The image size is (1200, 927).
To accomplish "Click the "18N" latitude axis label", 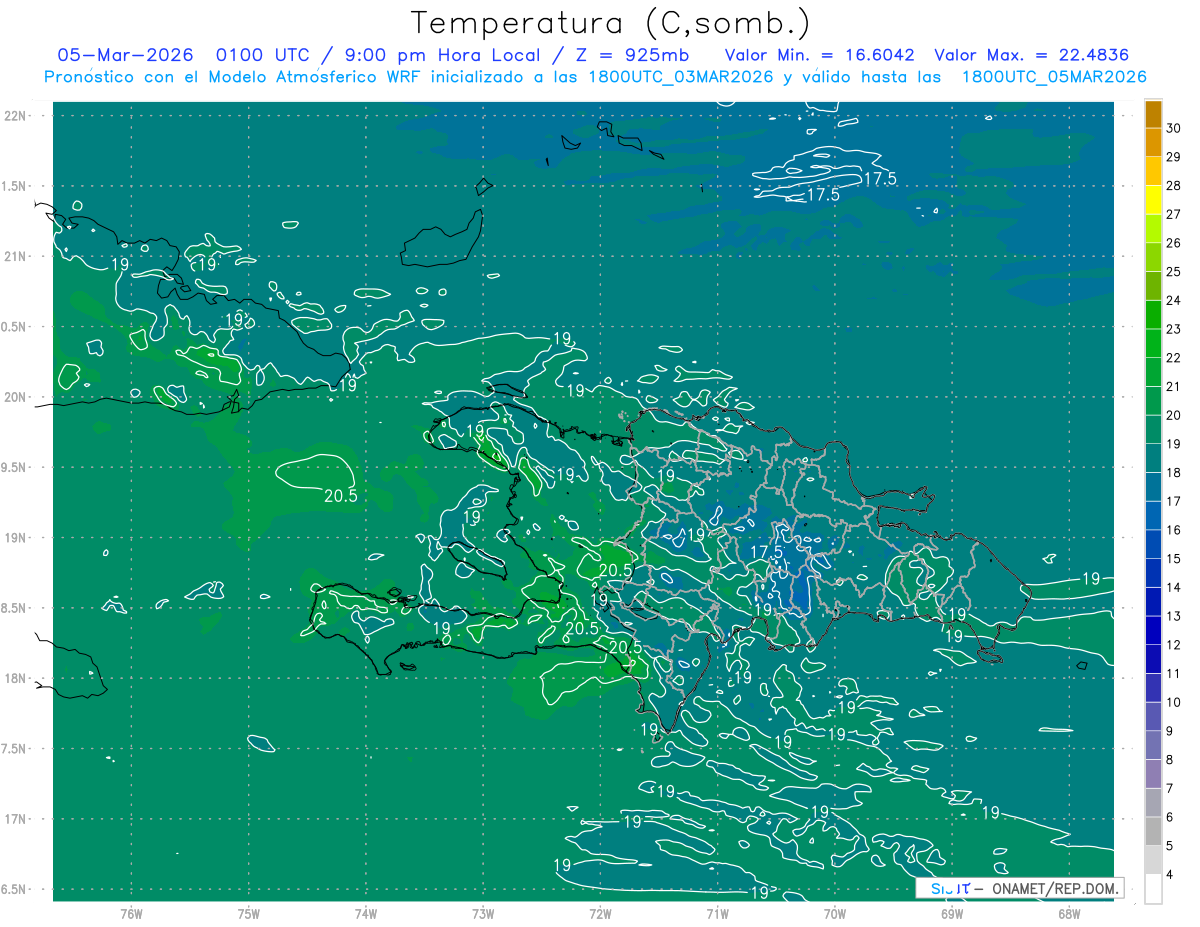I will pos(16,678).
